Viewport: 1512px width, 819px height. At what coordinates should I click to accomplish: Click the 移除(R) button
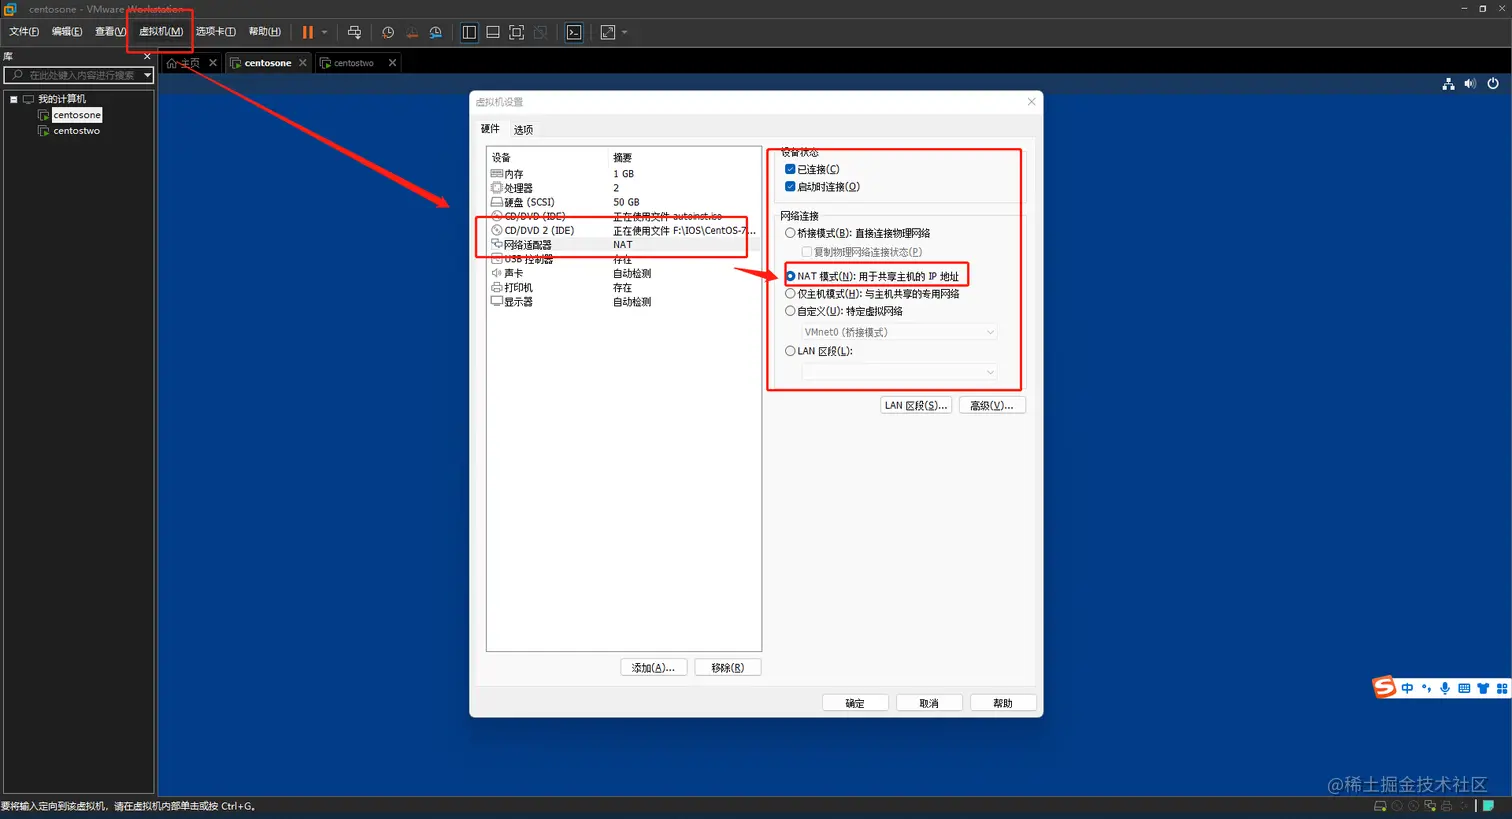(x=727, y=667)
